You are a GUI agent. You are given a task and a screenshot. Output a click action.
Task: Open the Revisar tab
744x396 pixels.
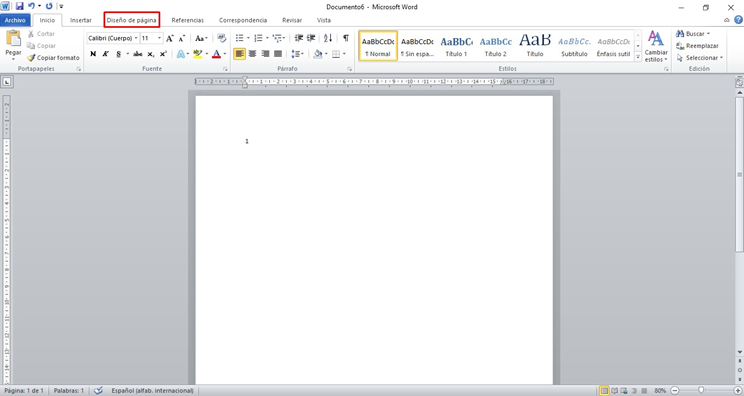(292, 20)
